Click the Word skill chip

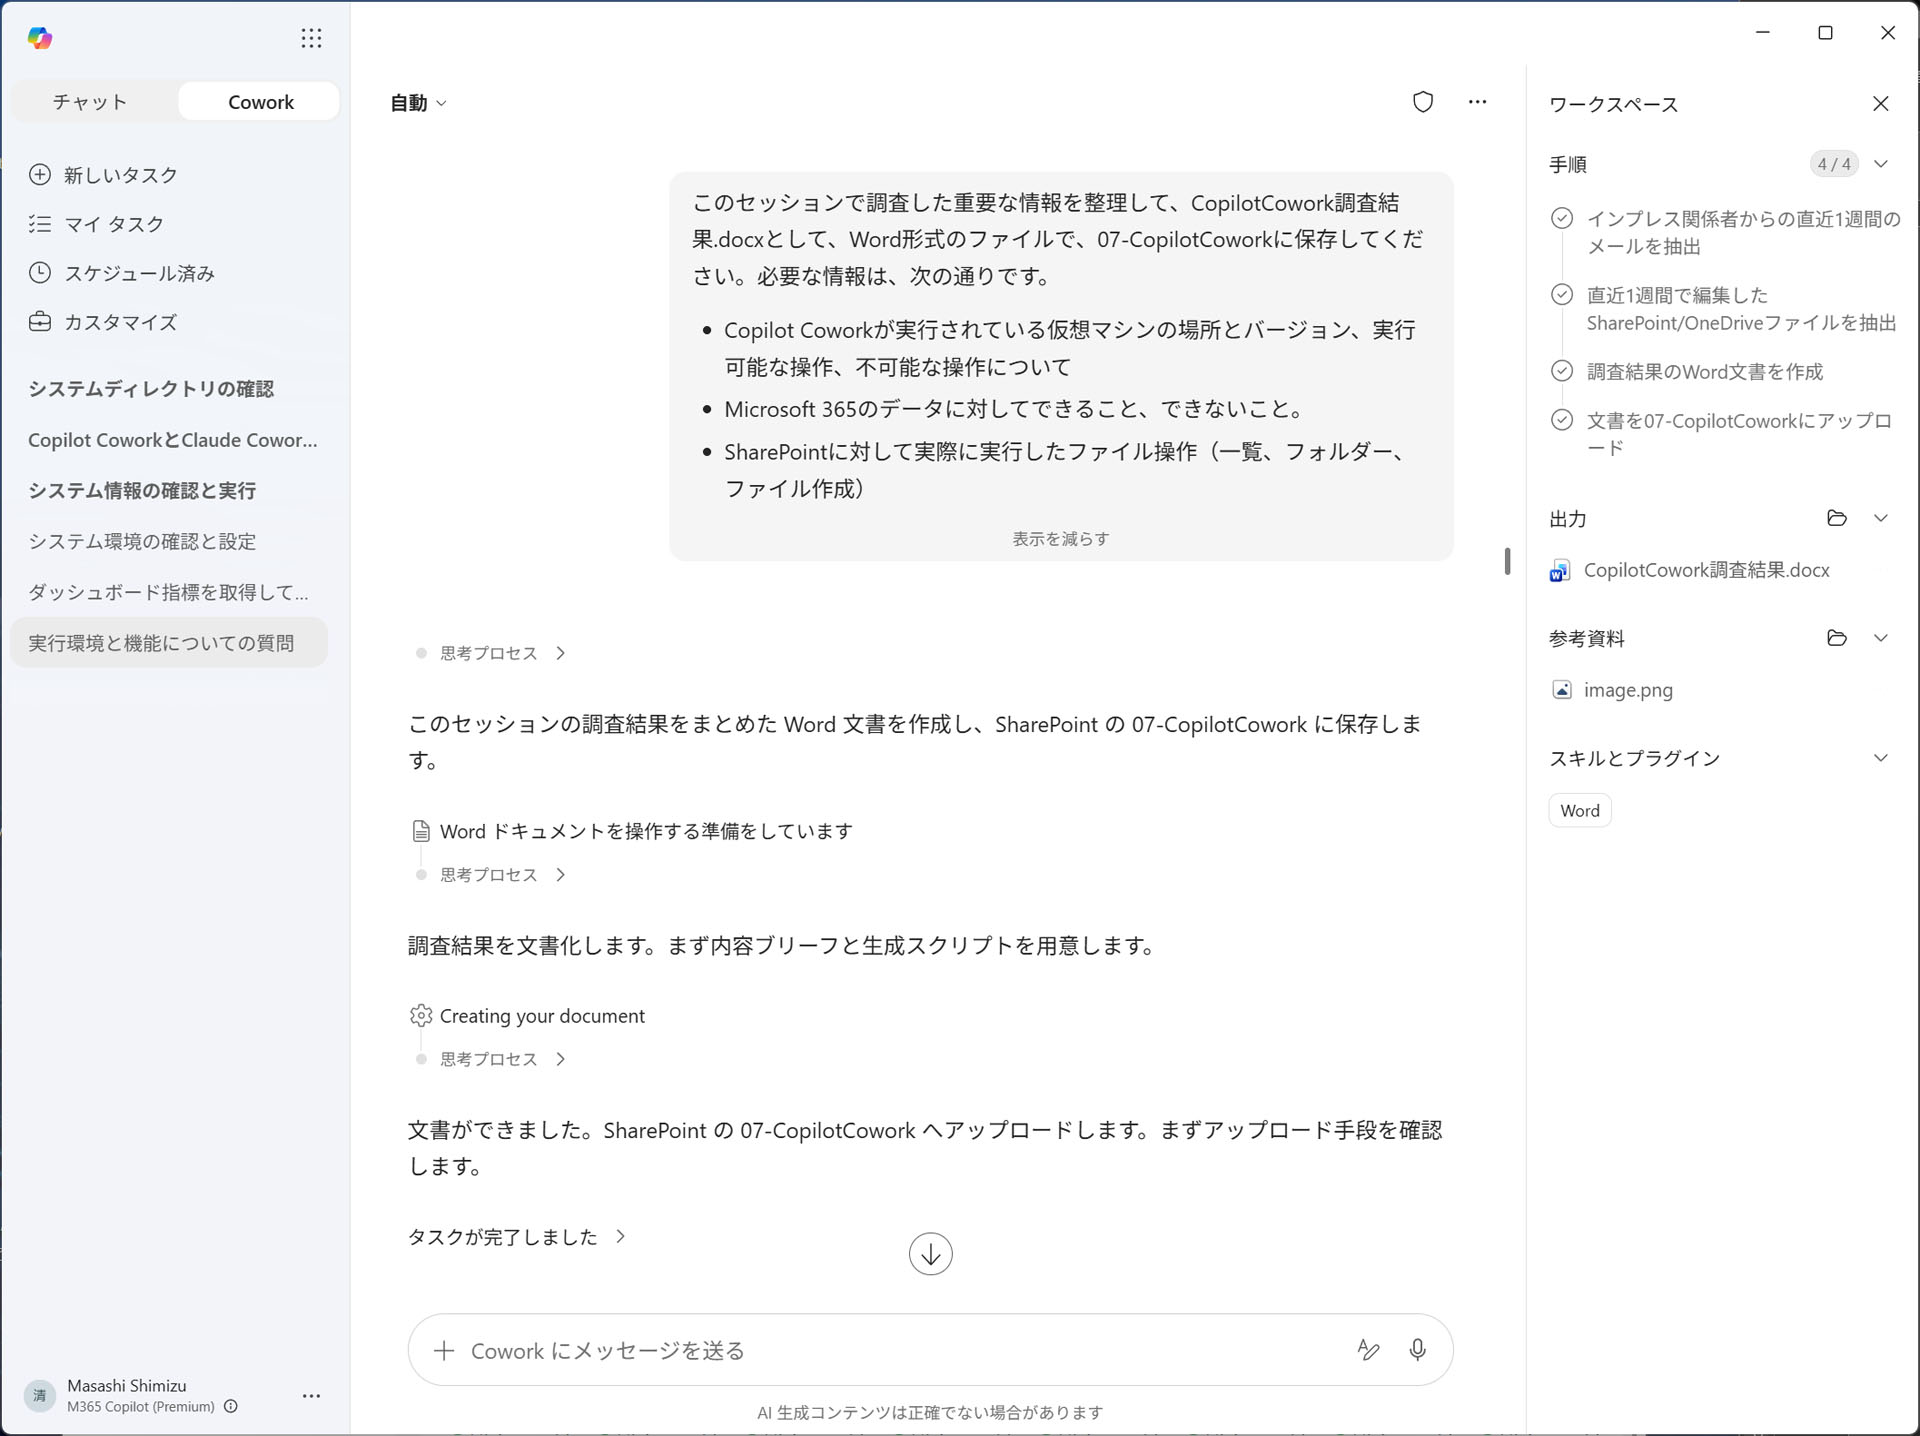(1580, 811)
